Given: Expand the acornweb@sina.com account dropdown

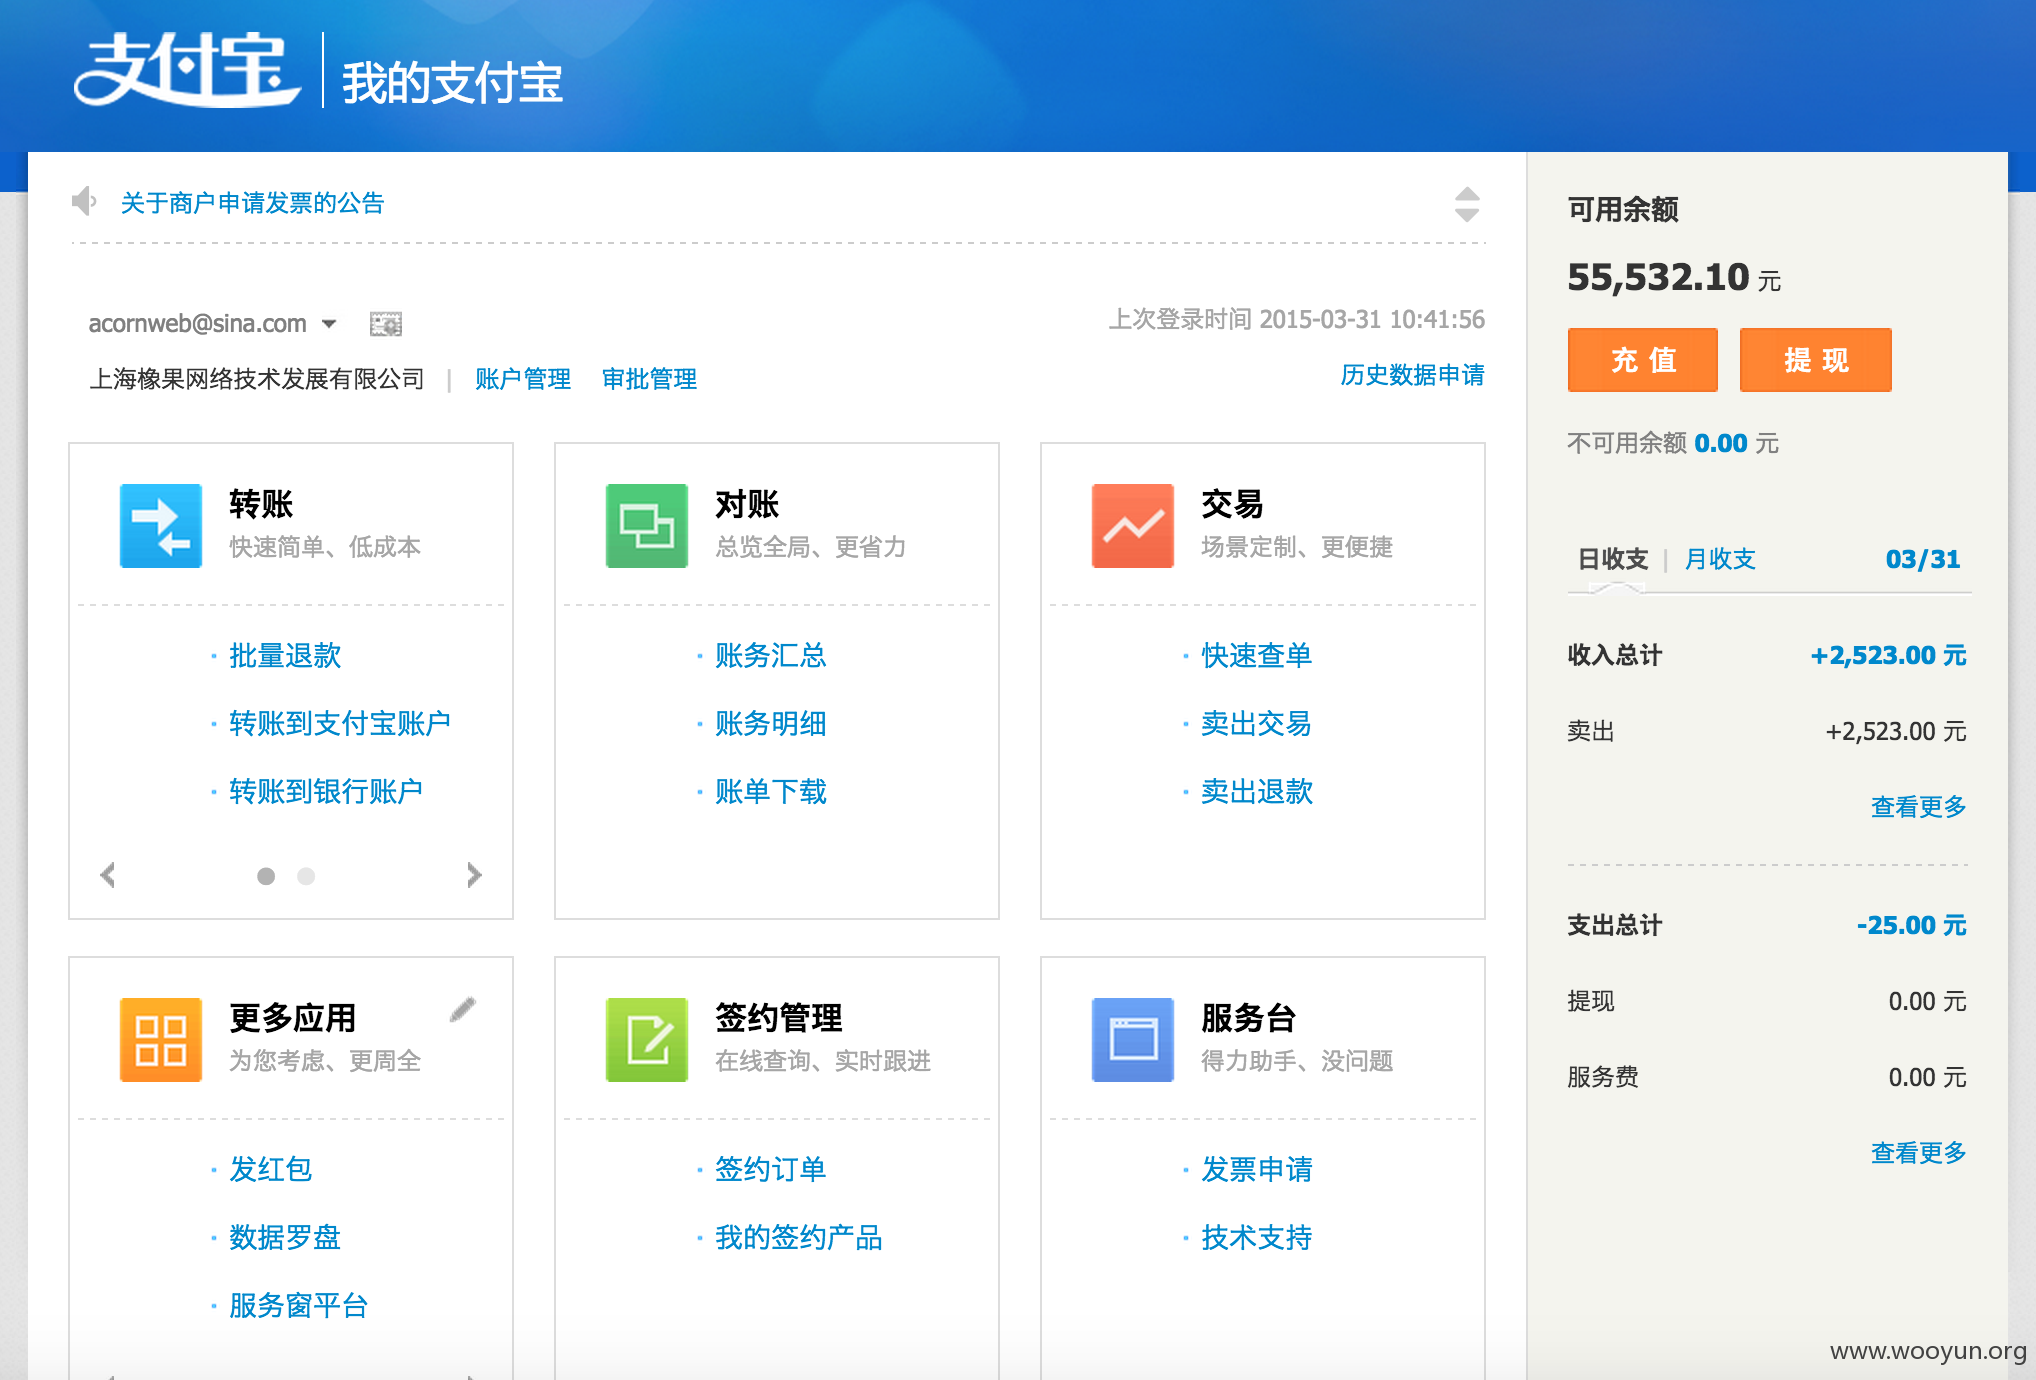Looking at the screenshot, I should click(329, 324).
